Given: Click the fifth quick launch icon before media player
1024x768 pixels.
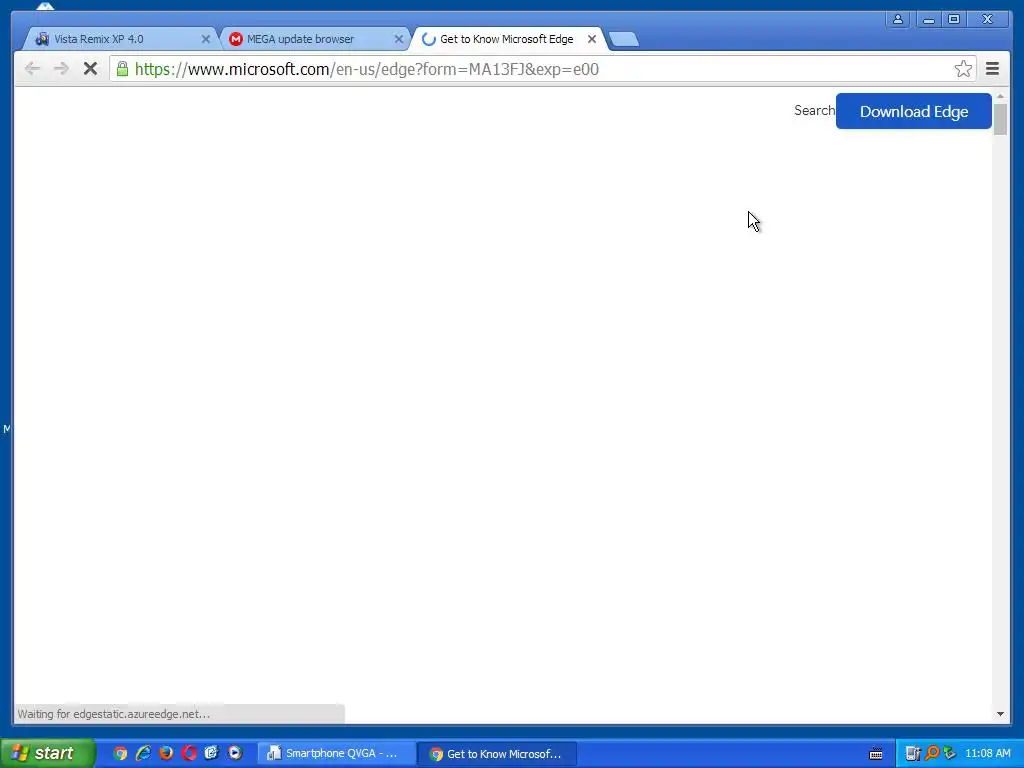Looking at the screenshot, I should [212, 753].
